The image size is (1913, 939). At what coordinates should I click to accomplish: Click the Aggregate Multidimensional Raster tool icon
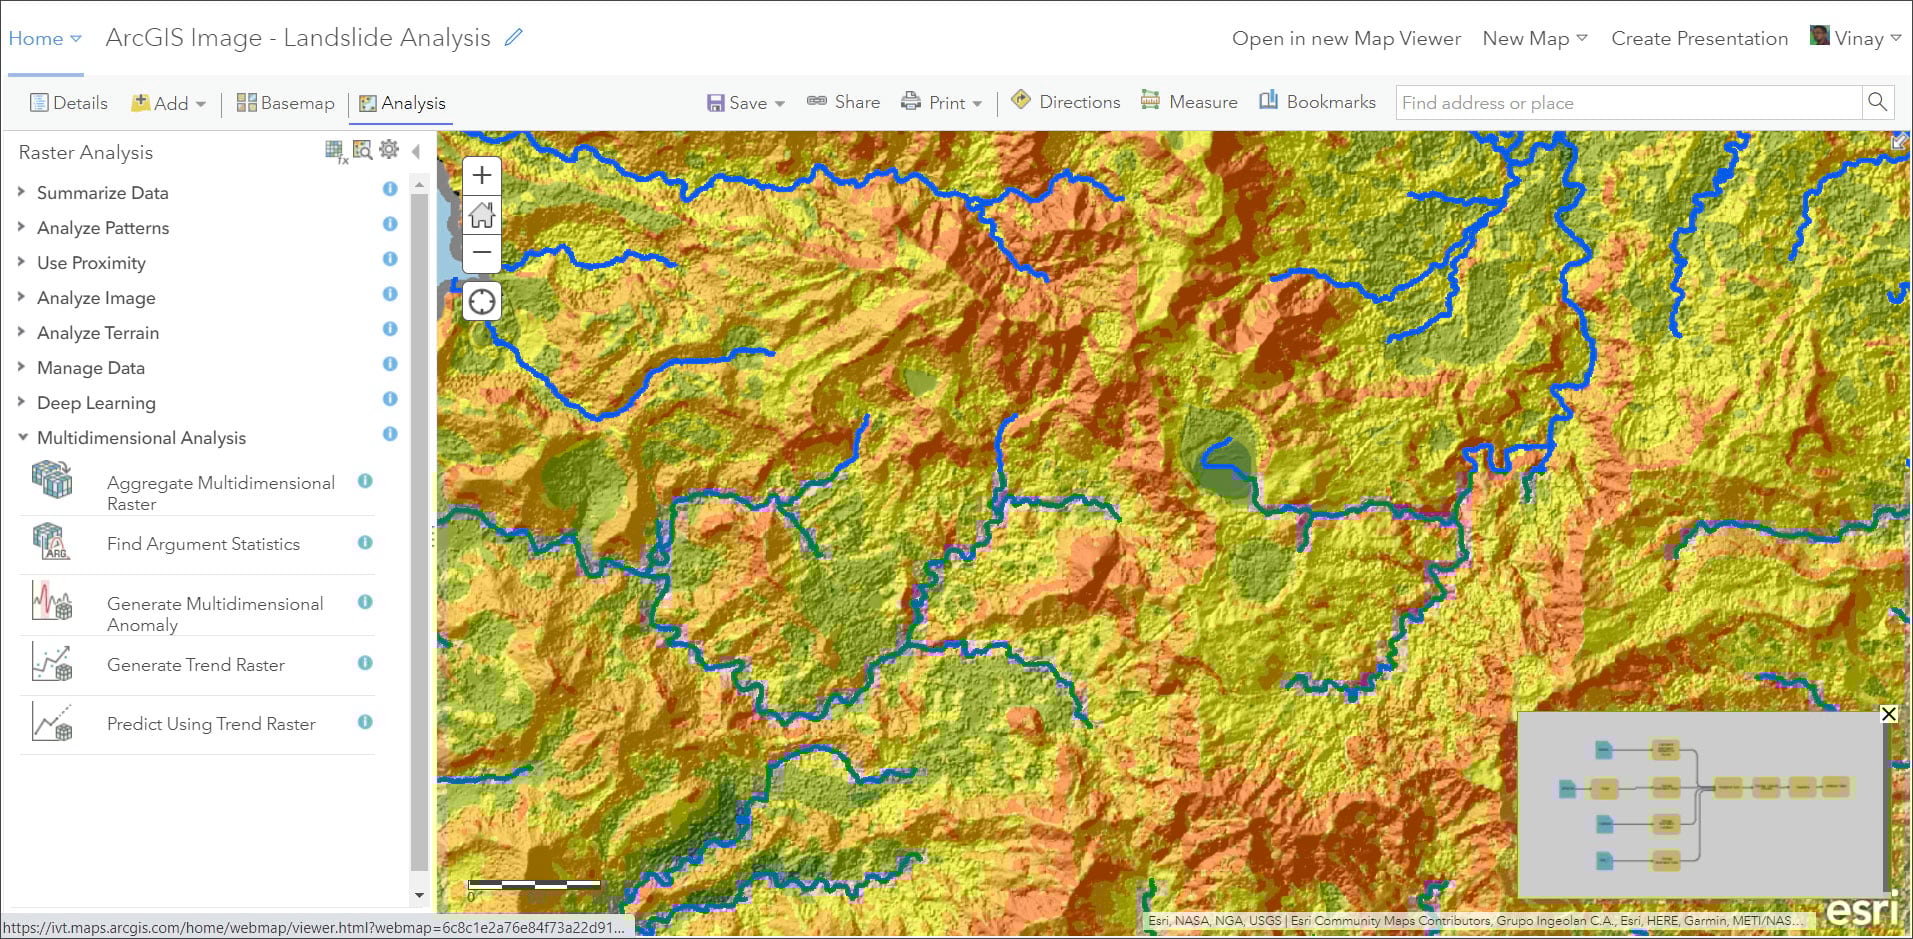52,480
